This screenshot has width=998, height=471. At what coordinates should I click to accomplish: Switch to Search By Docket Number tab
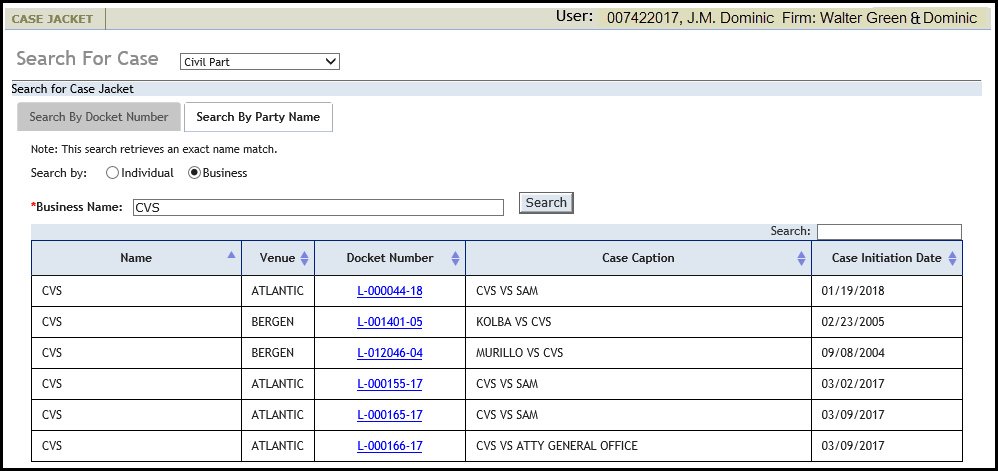coord(99,117)
